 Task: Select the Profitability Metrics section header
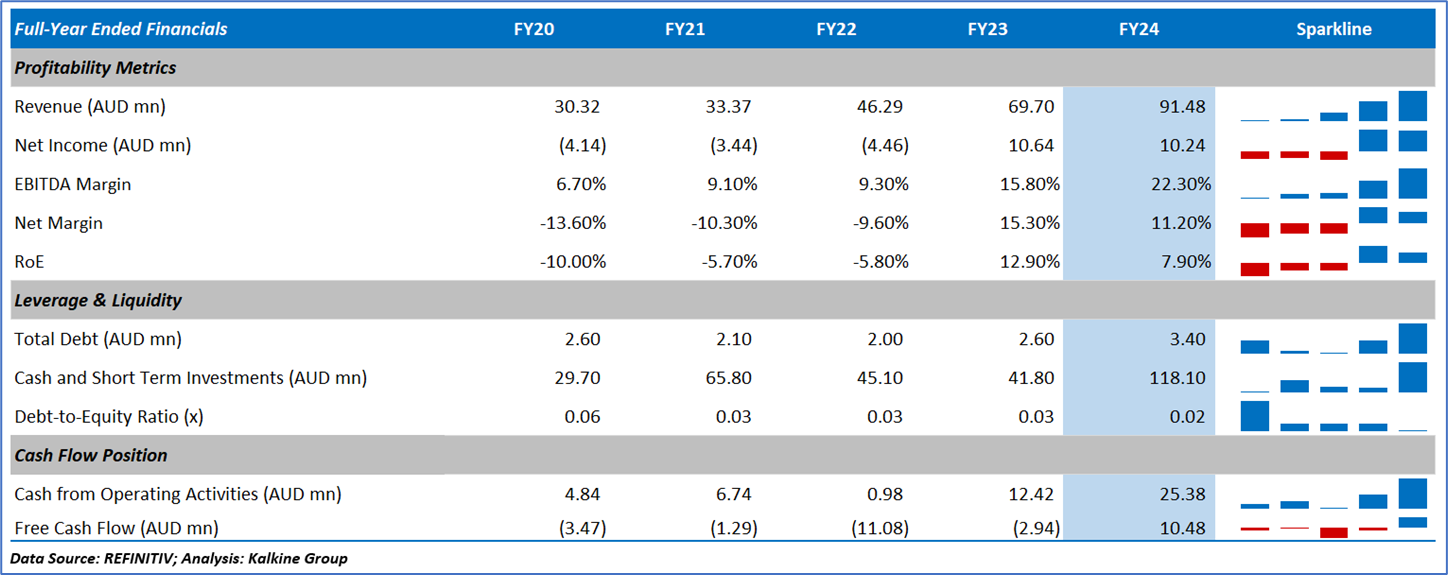[x=95, y=68]
